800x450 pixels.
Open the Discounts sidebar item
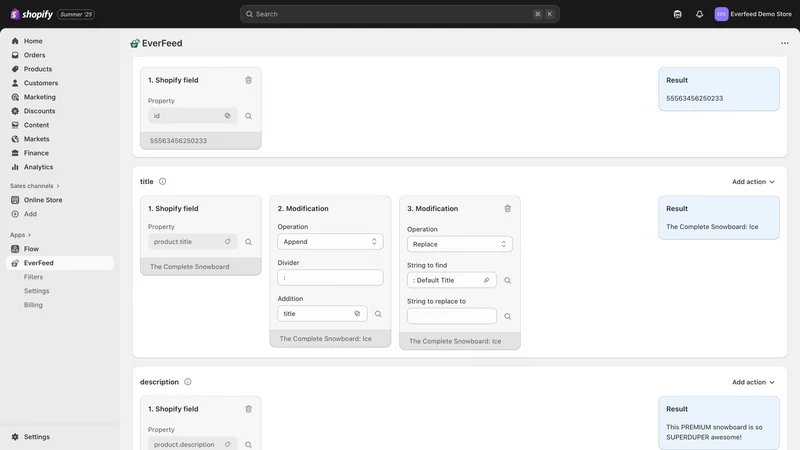tap(39, 111)
